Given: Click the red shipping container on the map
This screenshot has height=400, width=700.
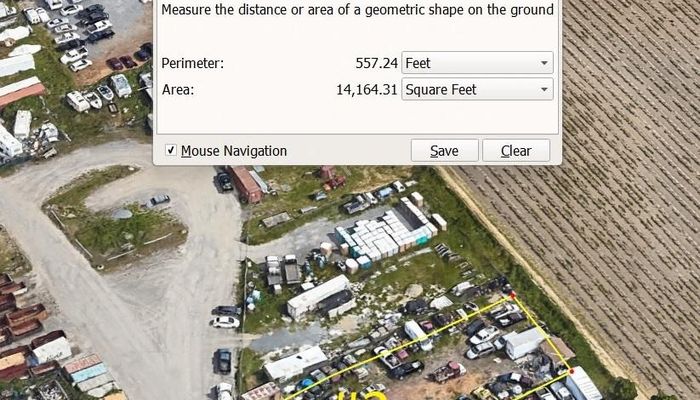Looking at the screenshot, I should (x=244, y=184).
